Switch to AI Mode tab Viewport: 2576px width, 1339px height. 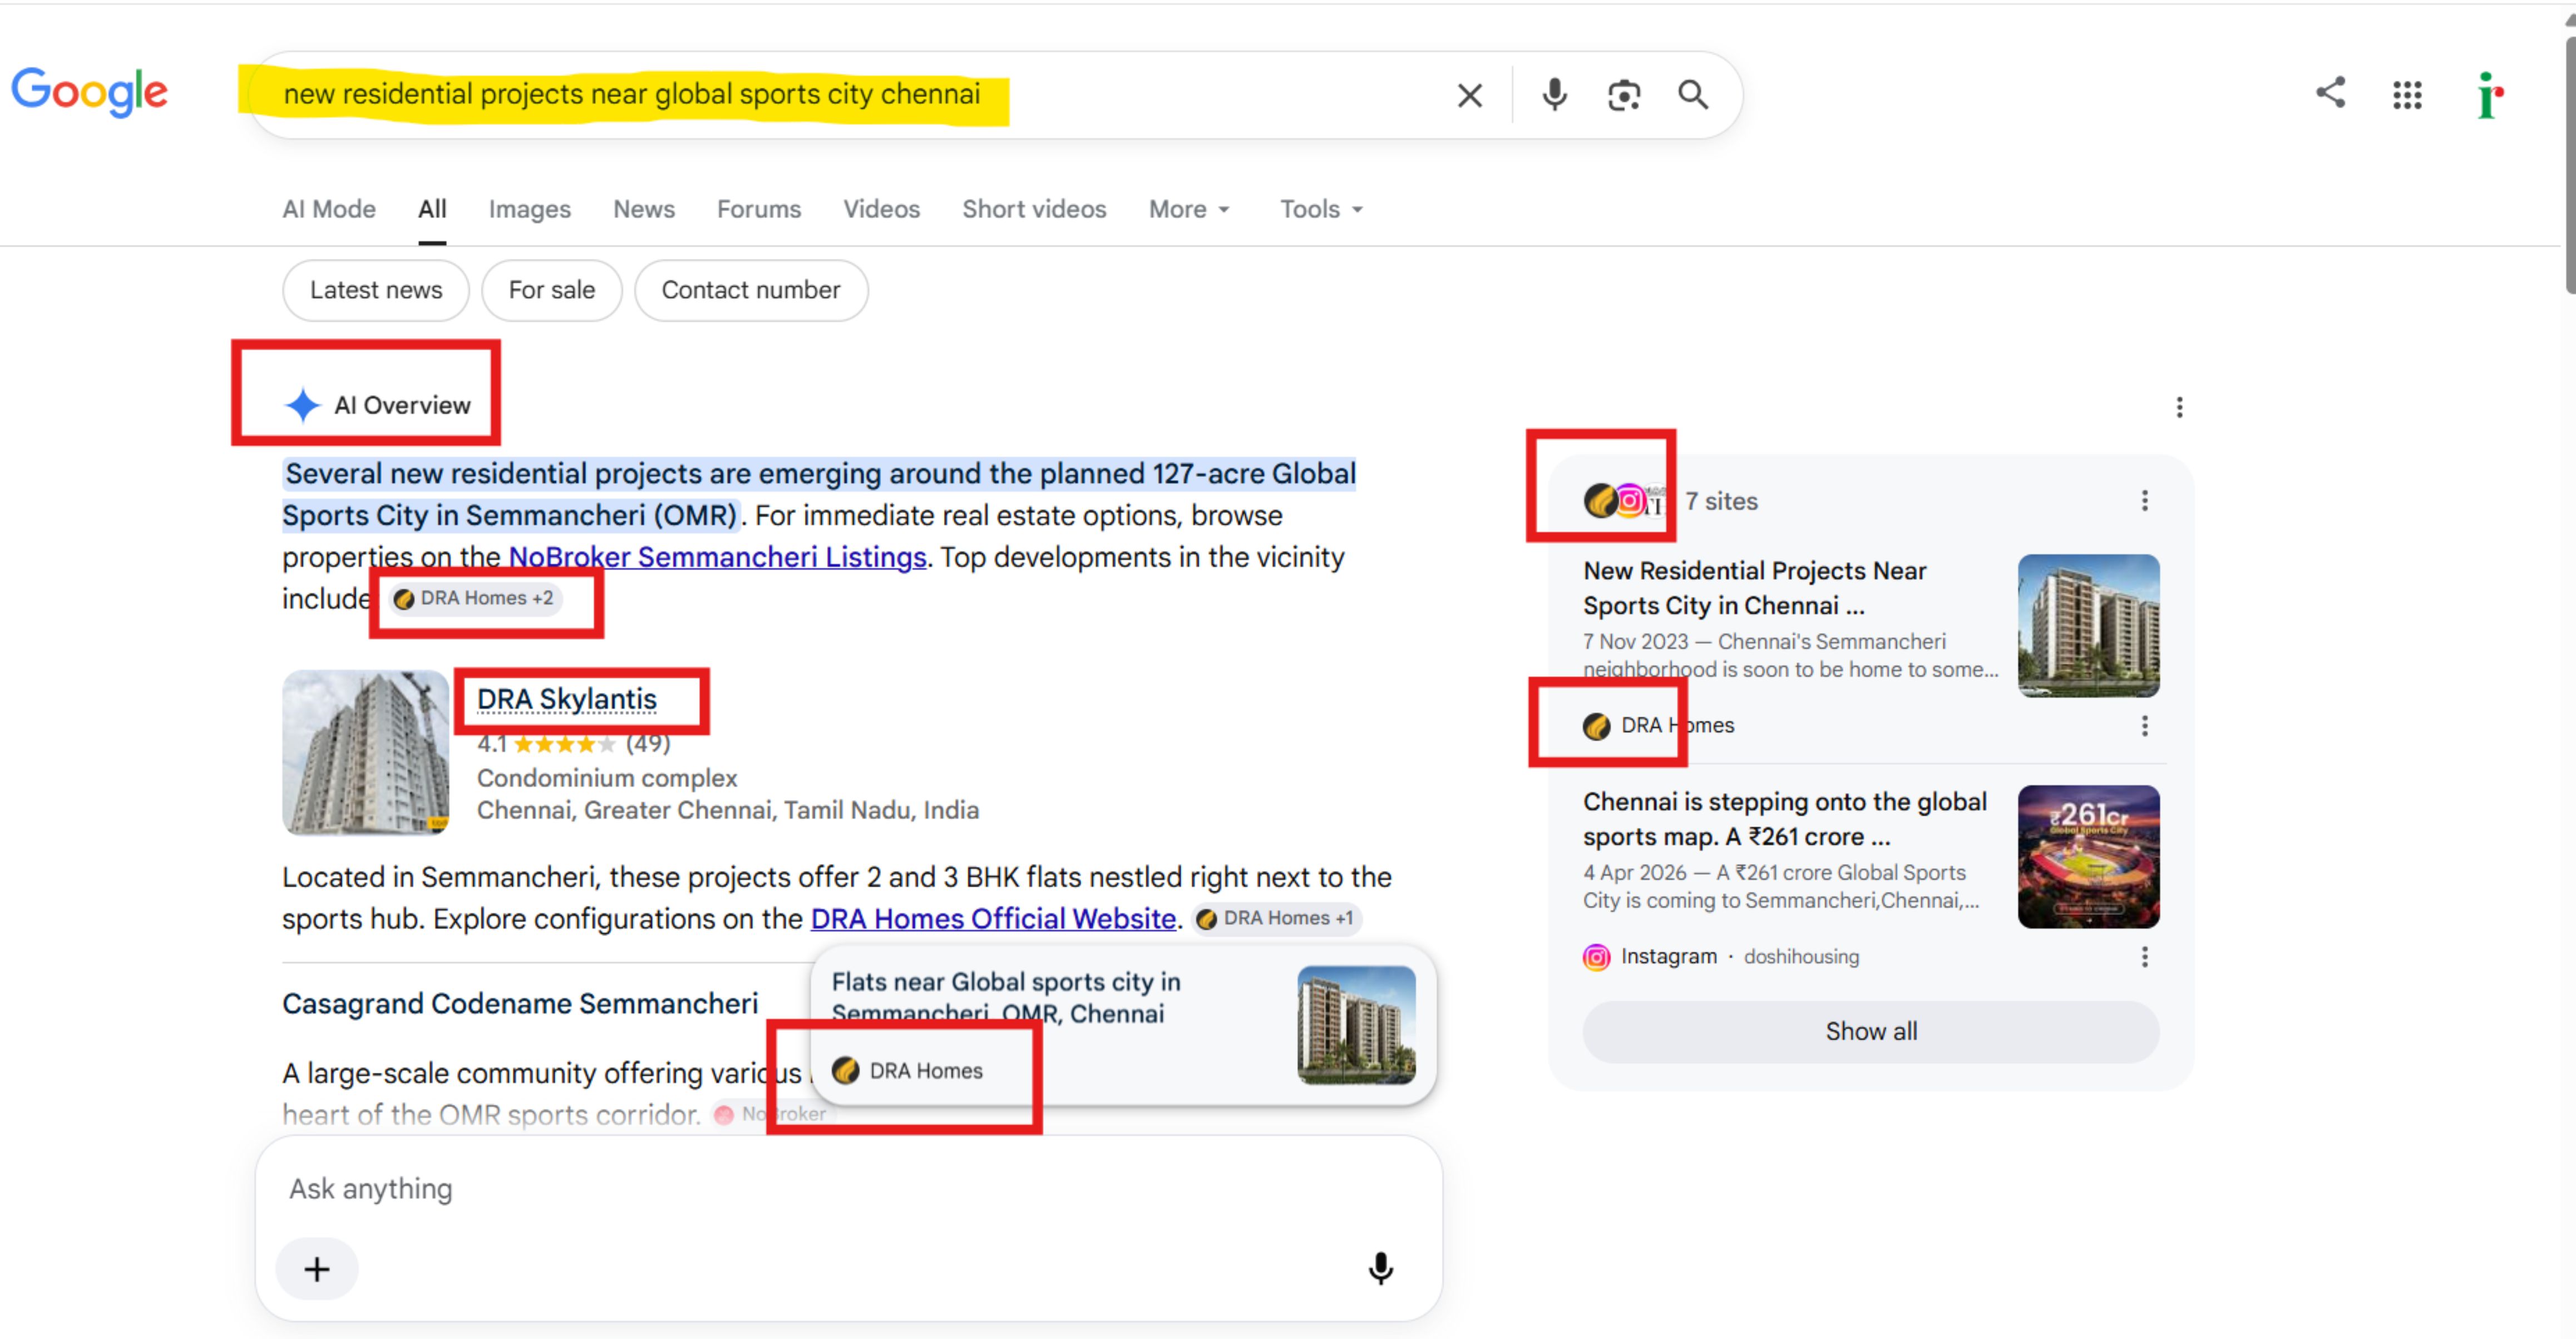[329, 209]
